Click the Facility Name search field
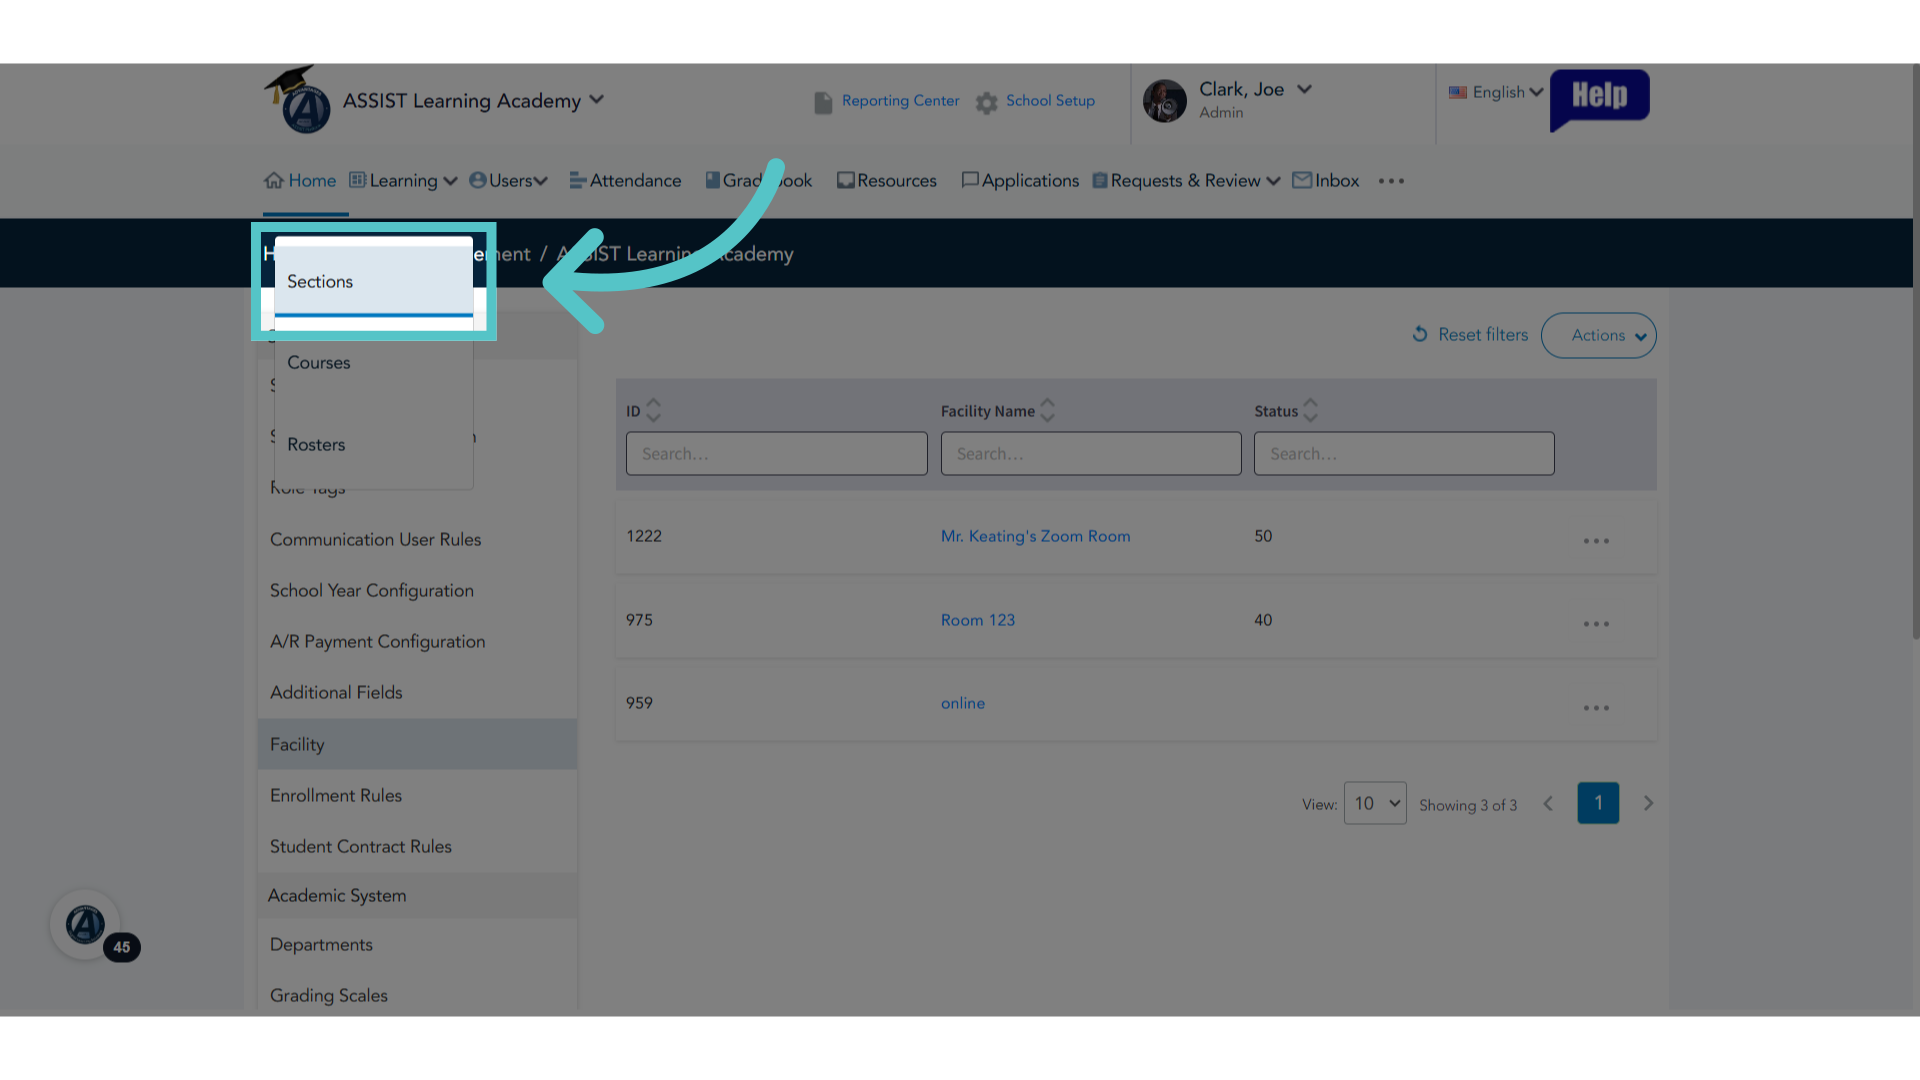 pos(1091,453)
